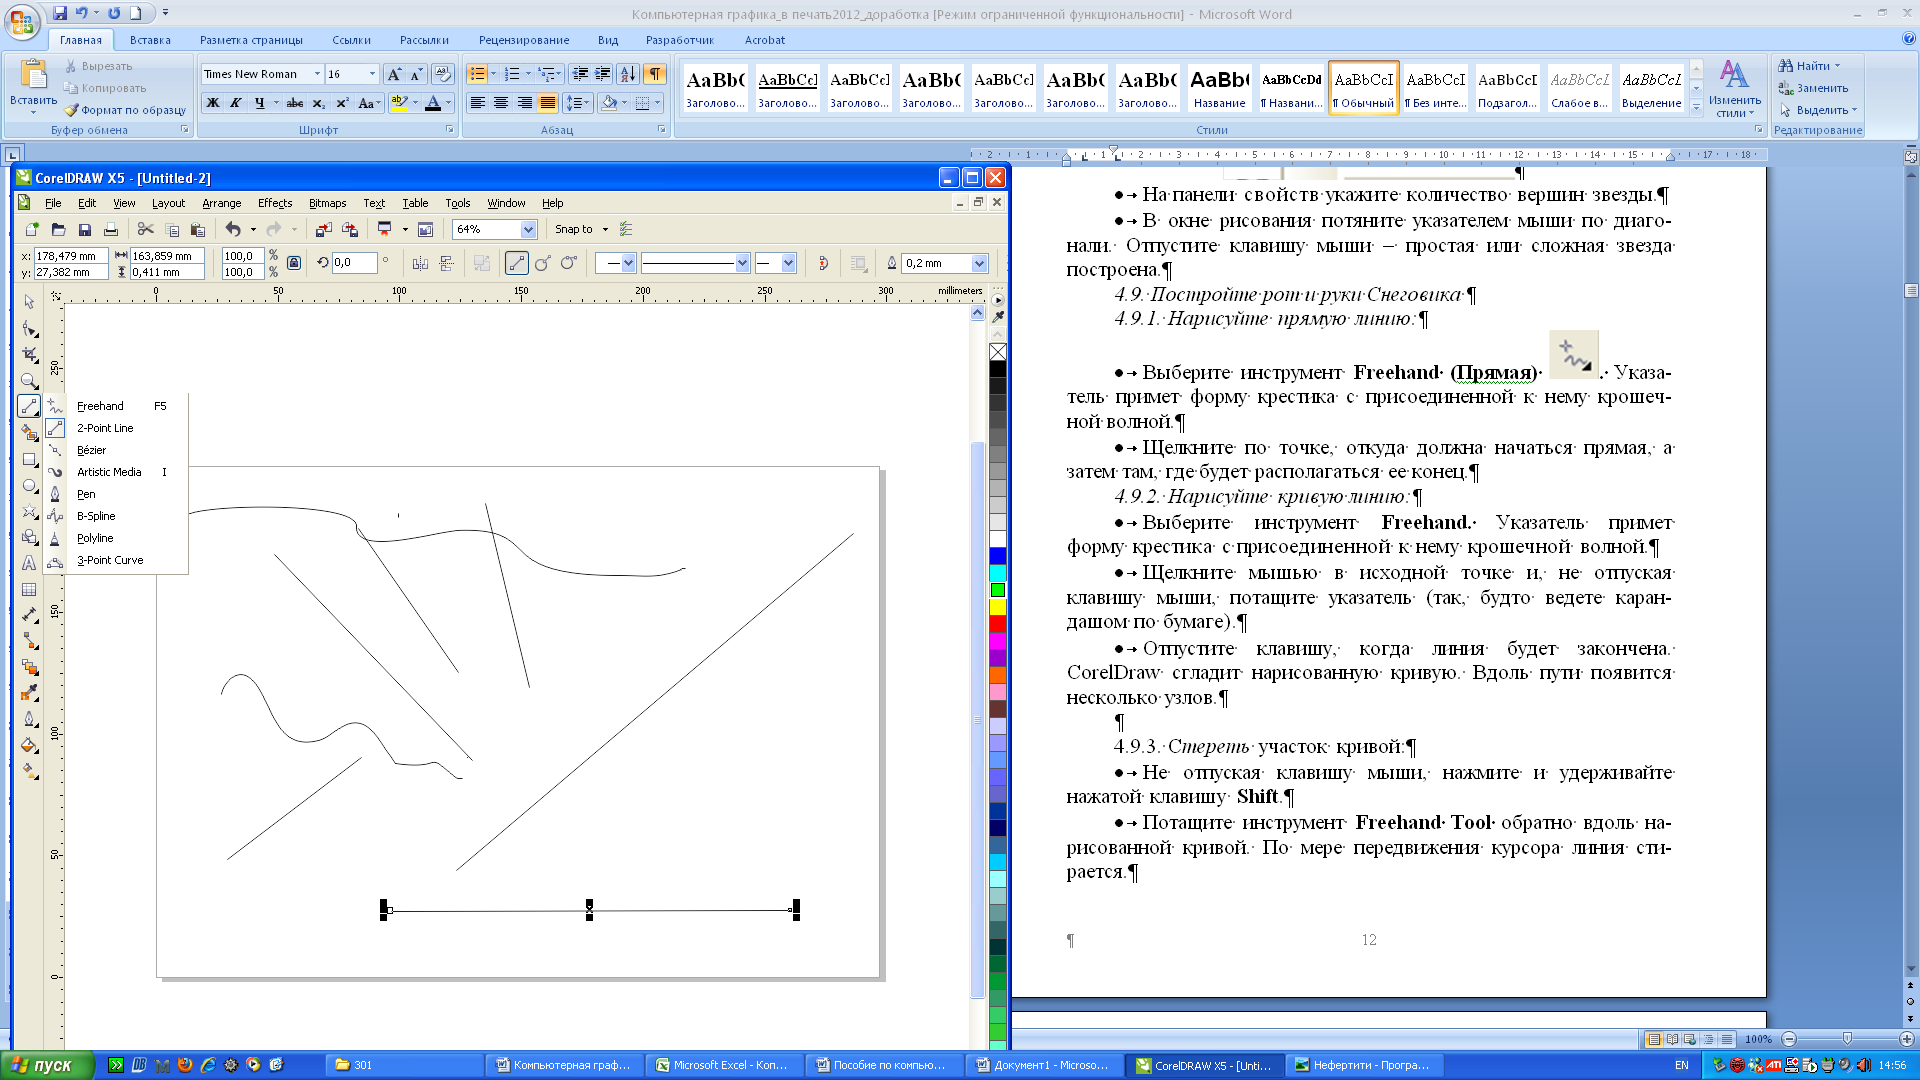Click the Save icon in CorelDRAW toolbar
This screenshot has width=1920, height=1080.
tap(85, 230)
